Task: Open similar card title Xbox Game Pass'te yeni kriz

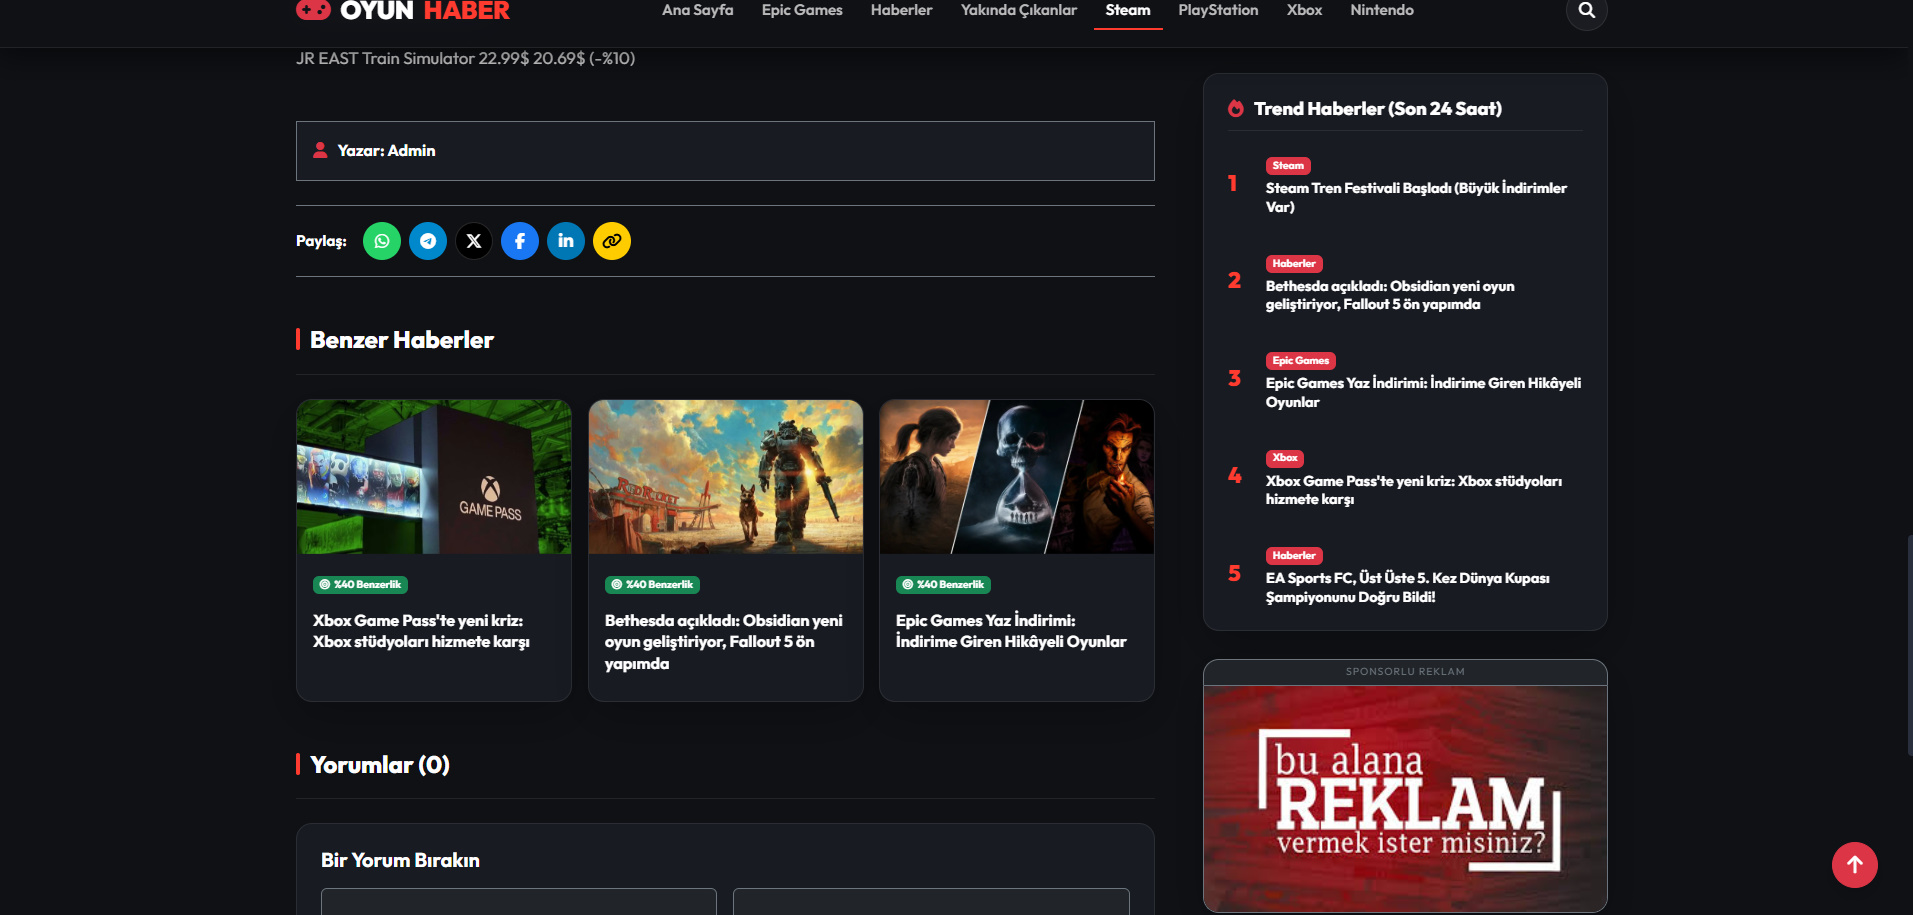Action: (421, 631)
